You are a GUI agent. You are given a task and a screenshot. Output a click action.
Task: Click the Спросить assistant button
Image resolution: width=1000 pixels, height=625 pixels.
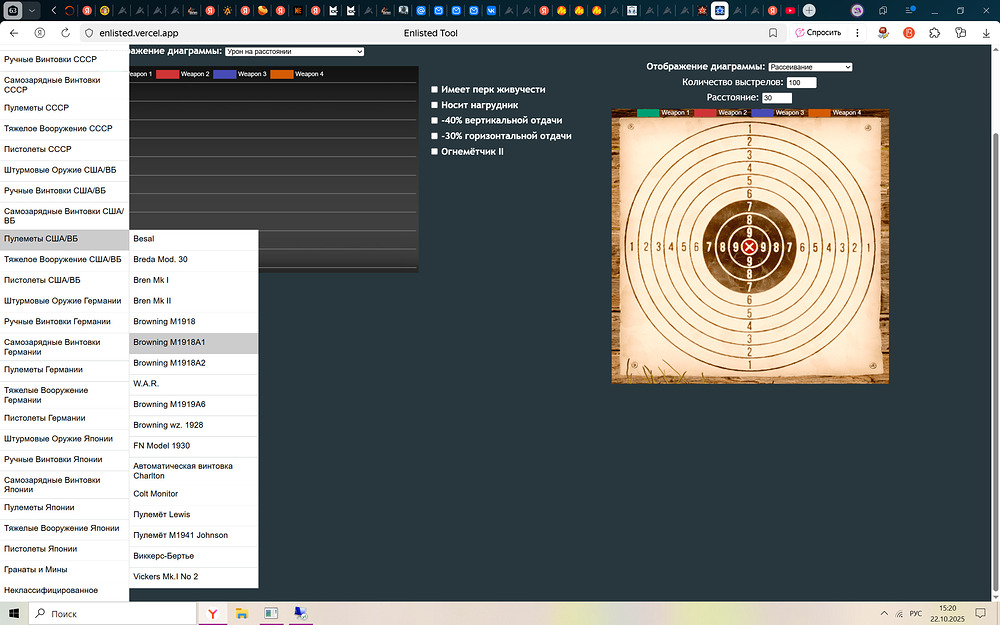pyautogui.click(x=818, y=32)
